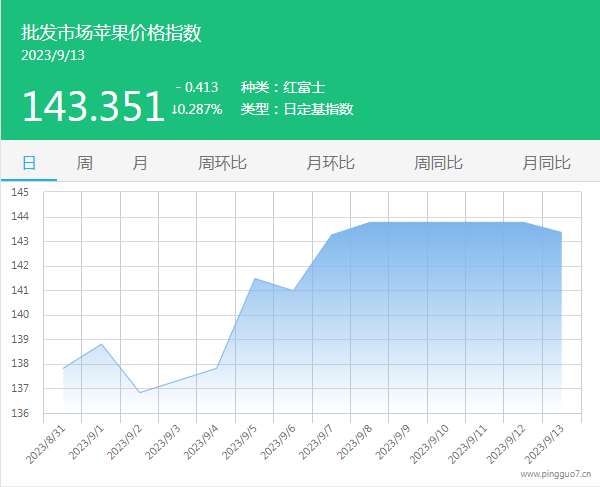Screen dimensions: 600x487
Task: Click the last chart point at 2023/9/13
Action: click(x=561, y=232)
